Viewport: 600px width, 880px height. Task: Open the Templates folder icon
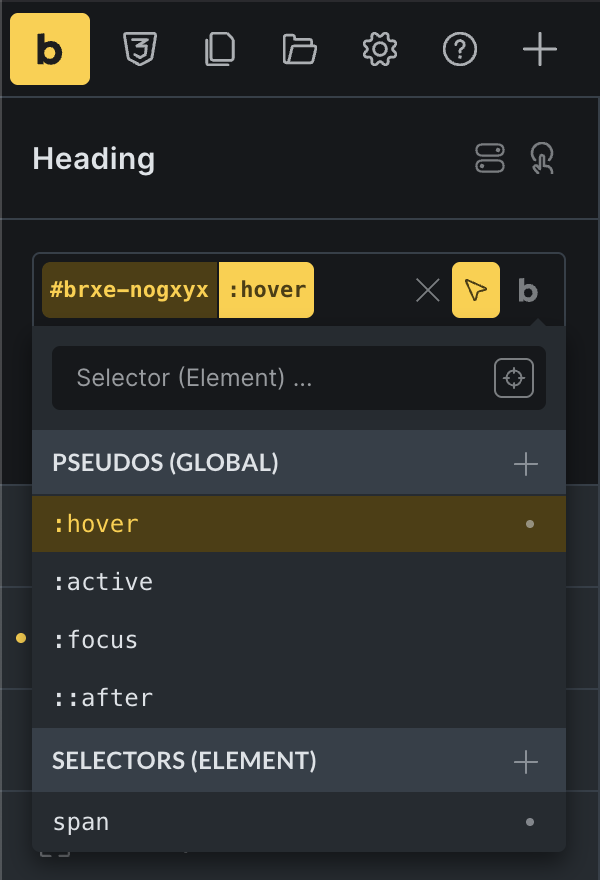[299, 49]
